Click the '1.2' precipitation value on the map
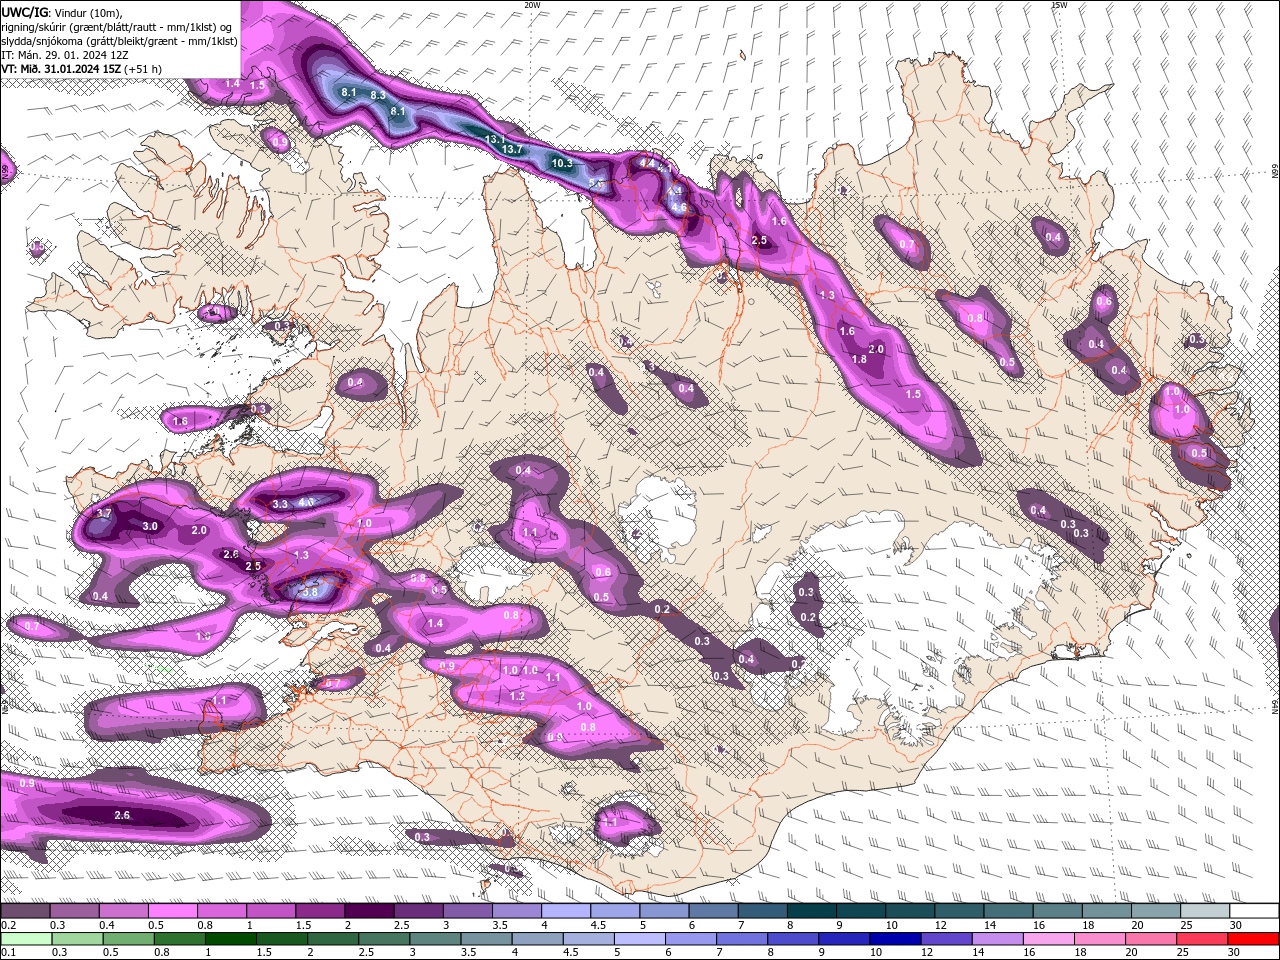This screenshot has width=1280, height=960. 517,696
